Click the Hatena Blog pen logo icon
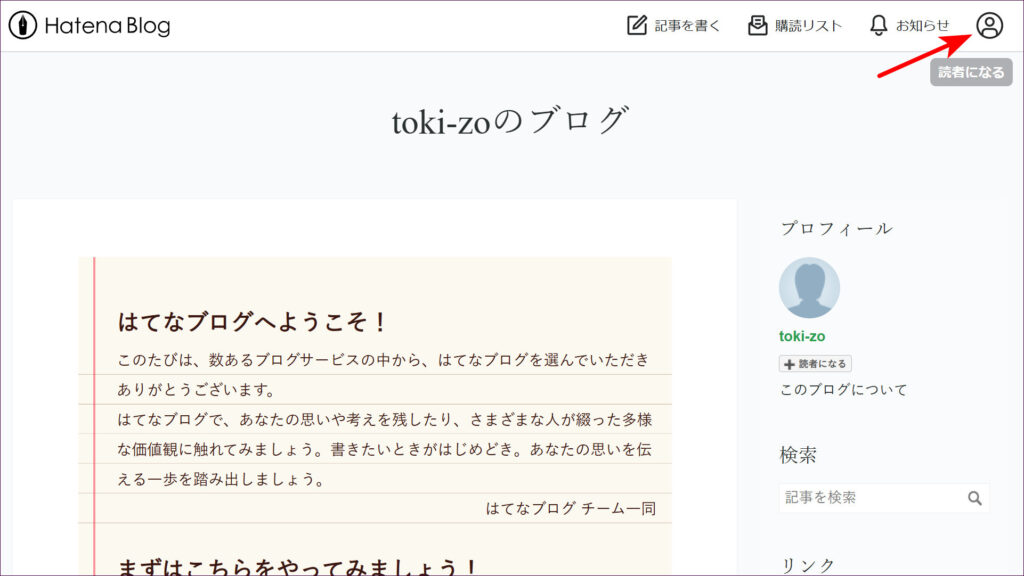This screenshot has width=1024, height=576. pyautogui.click(x=22, y=26)
